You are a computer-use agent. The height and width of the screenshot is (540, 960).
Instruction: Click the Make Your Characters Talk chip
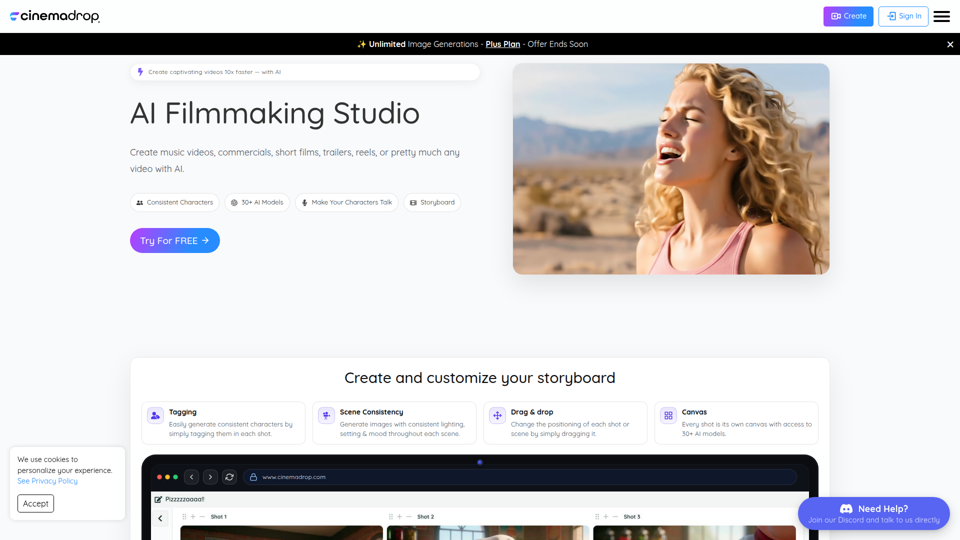pos(347,202)
